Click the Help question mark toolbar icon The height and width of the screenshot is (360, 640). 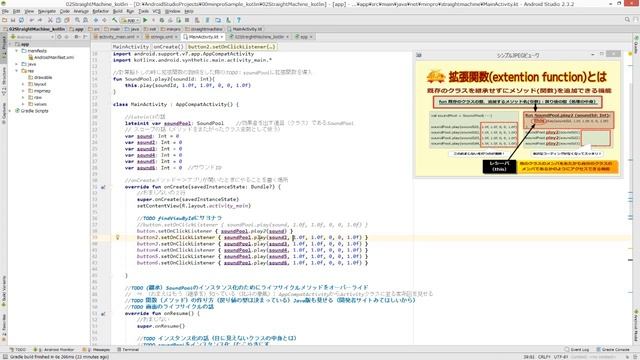[239, 20]
